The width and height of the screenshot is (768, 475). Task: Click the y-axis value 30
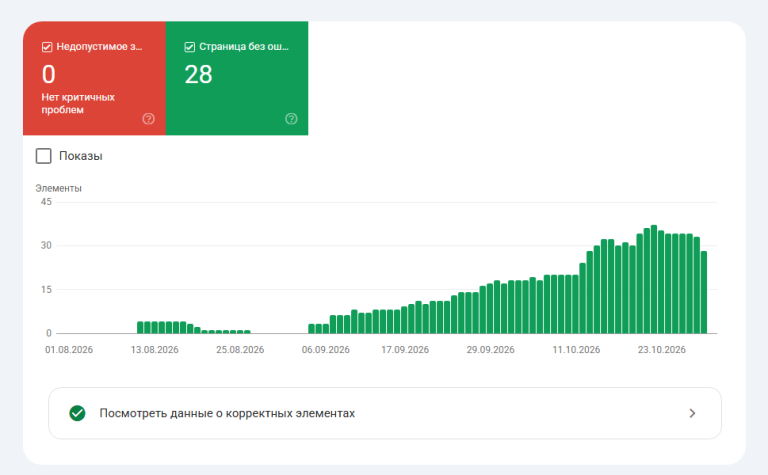(x=46, y=245)
